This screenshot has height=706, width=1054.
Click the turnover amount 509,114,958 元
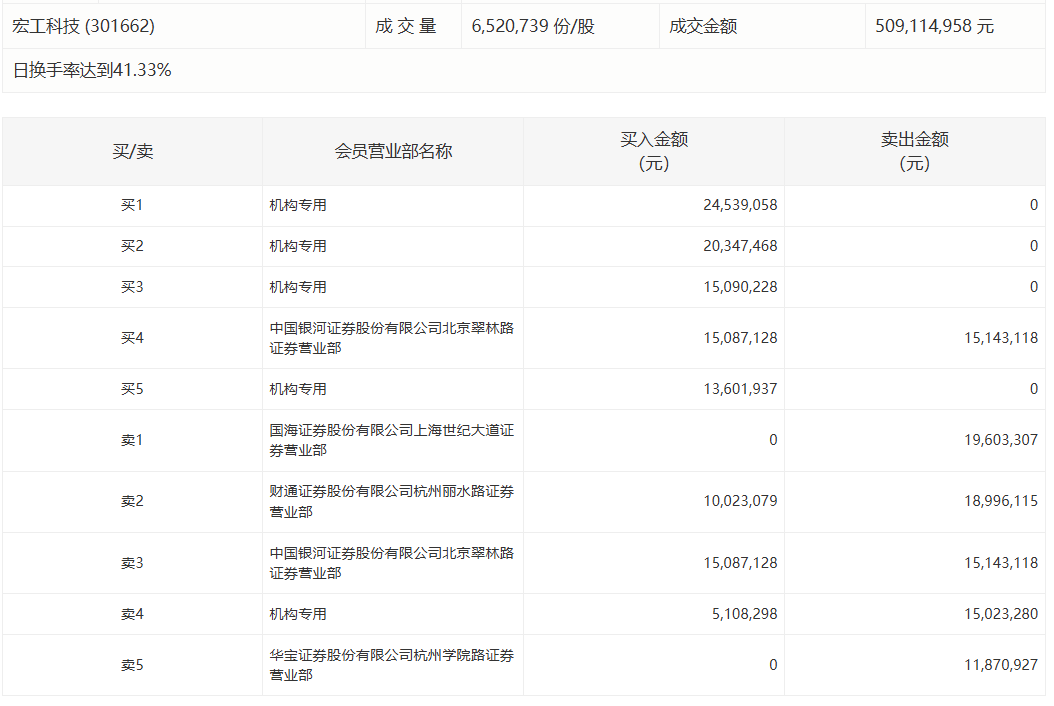[x=934, y=27]
